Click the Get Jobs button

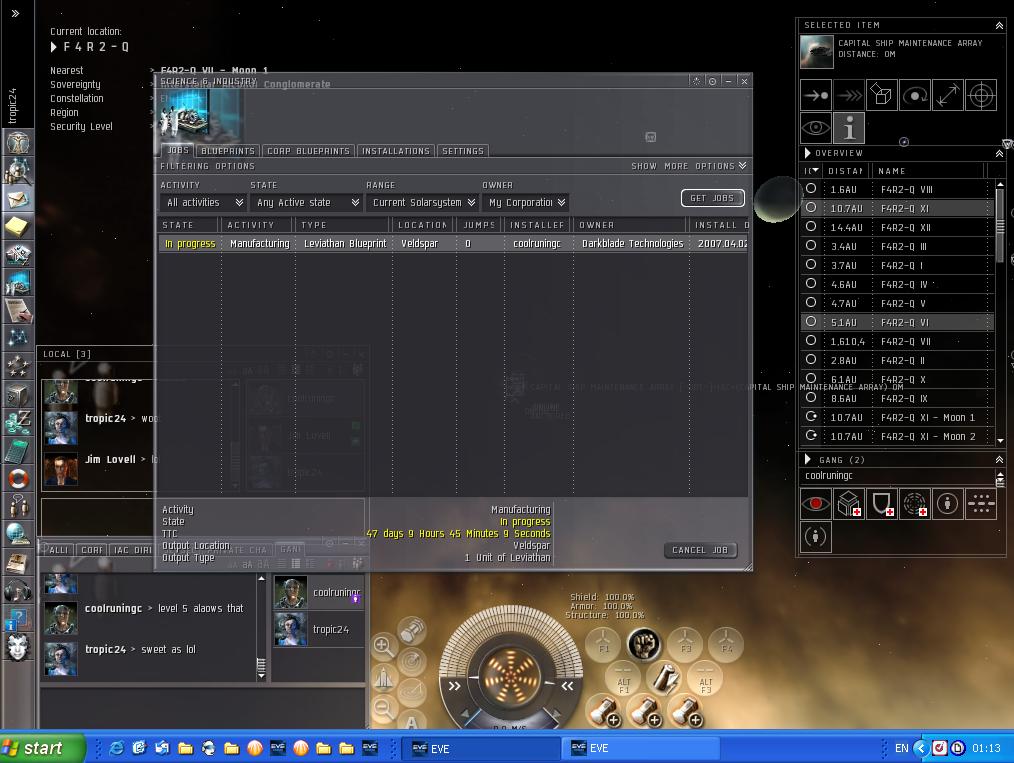(x=713, y=198)
